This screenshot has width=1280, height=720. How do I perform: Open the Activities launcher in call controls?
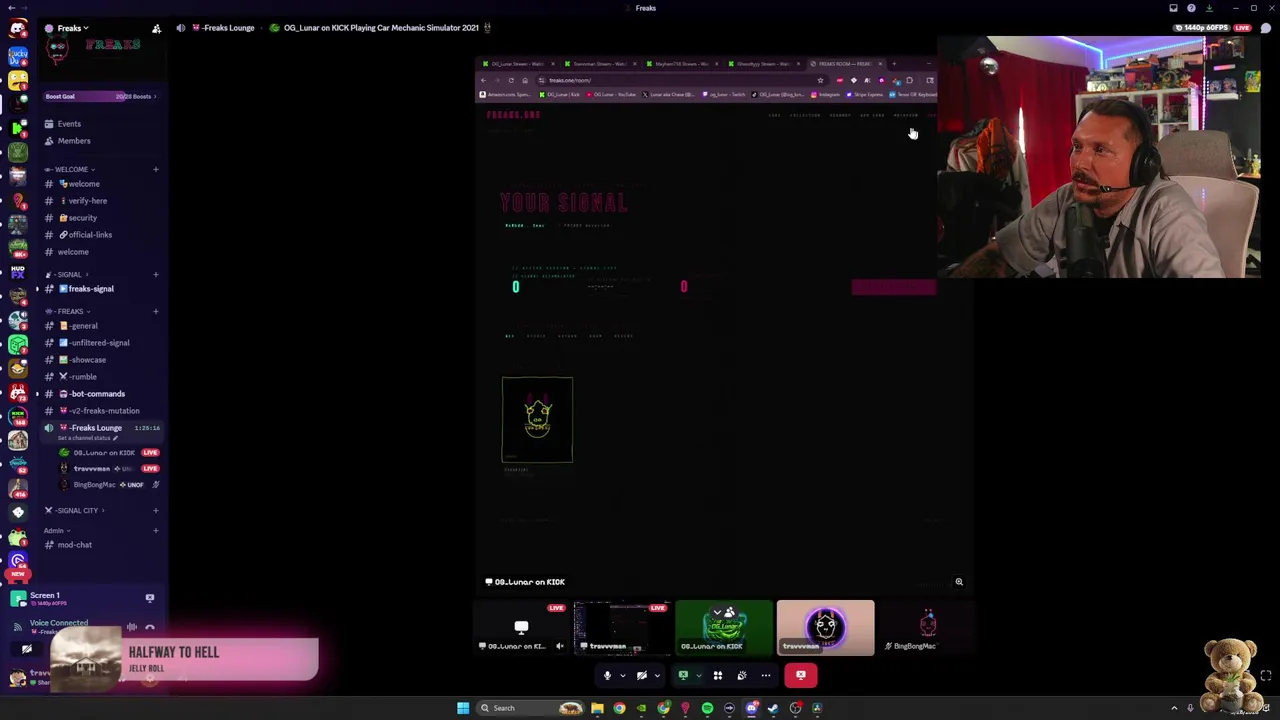point(717,675)
